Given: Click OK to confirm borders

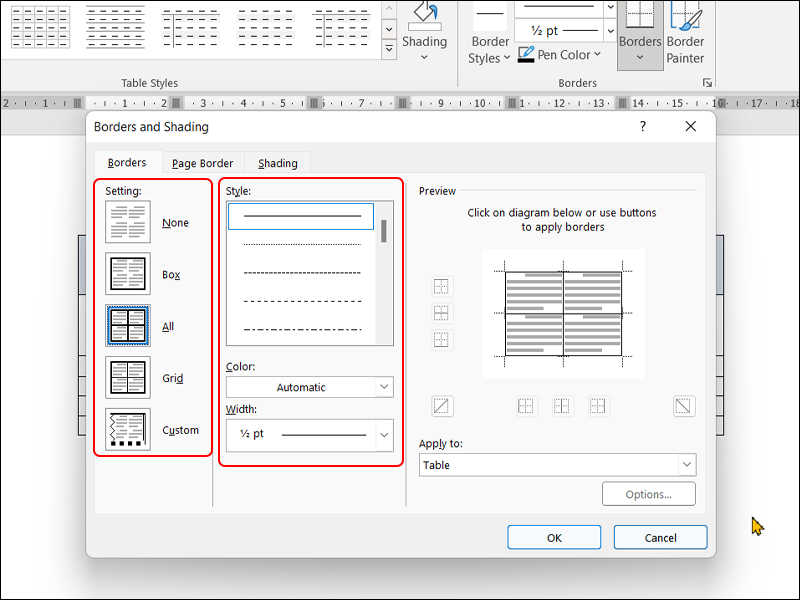Looking at the screenshot, I should pos(554,537).
